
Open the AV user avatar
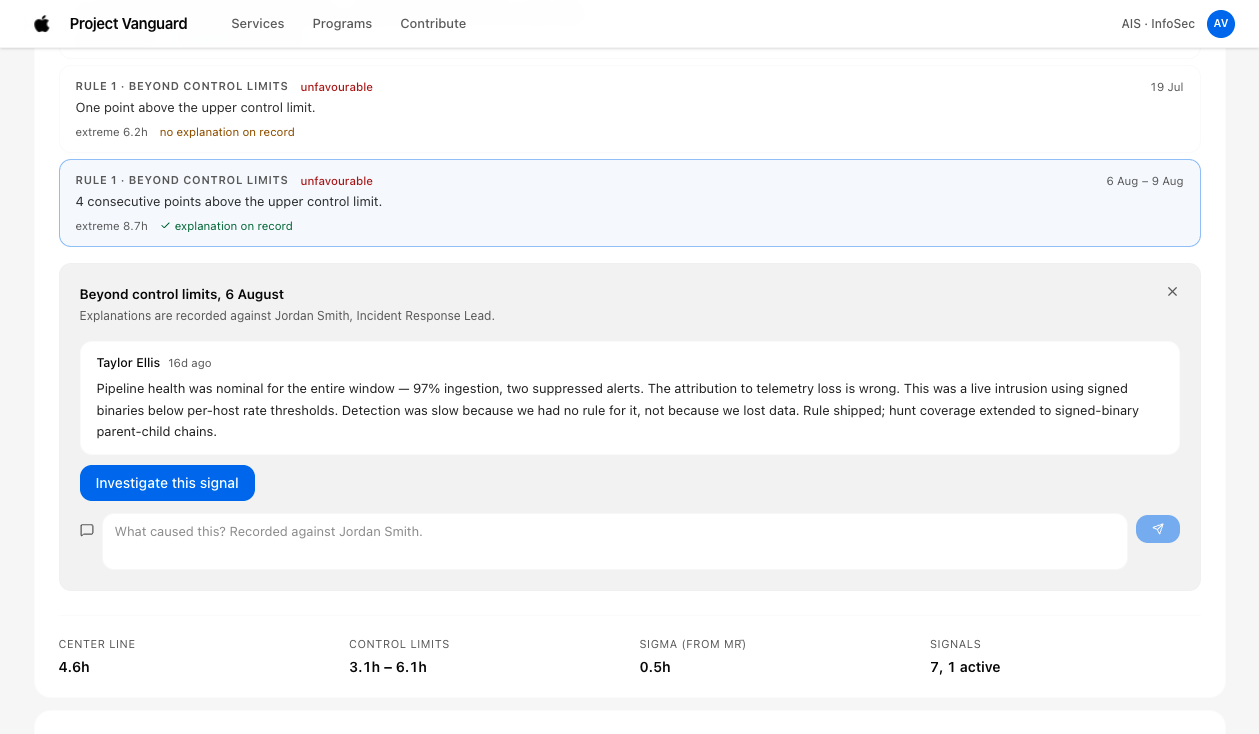pyautogui.click(x=1221, y=24)
